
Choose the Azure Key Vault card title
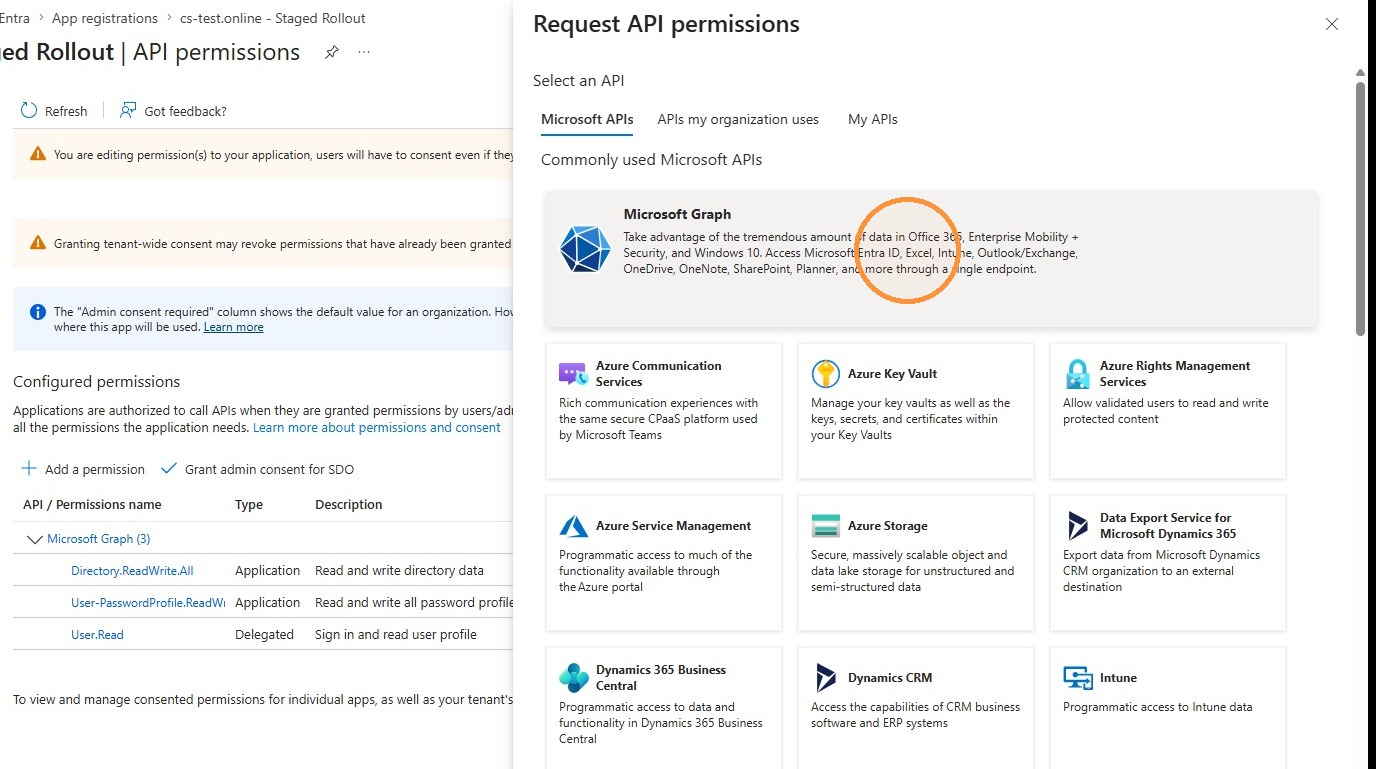pyautogui.click(x=892, y=374)
